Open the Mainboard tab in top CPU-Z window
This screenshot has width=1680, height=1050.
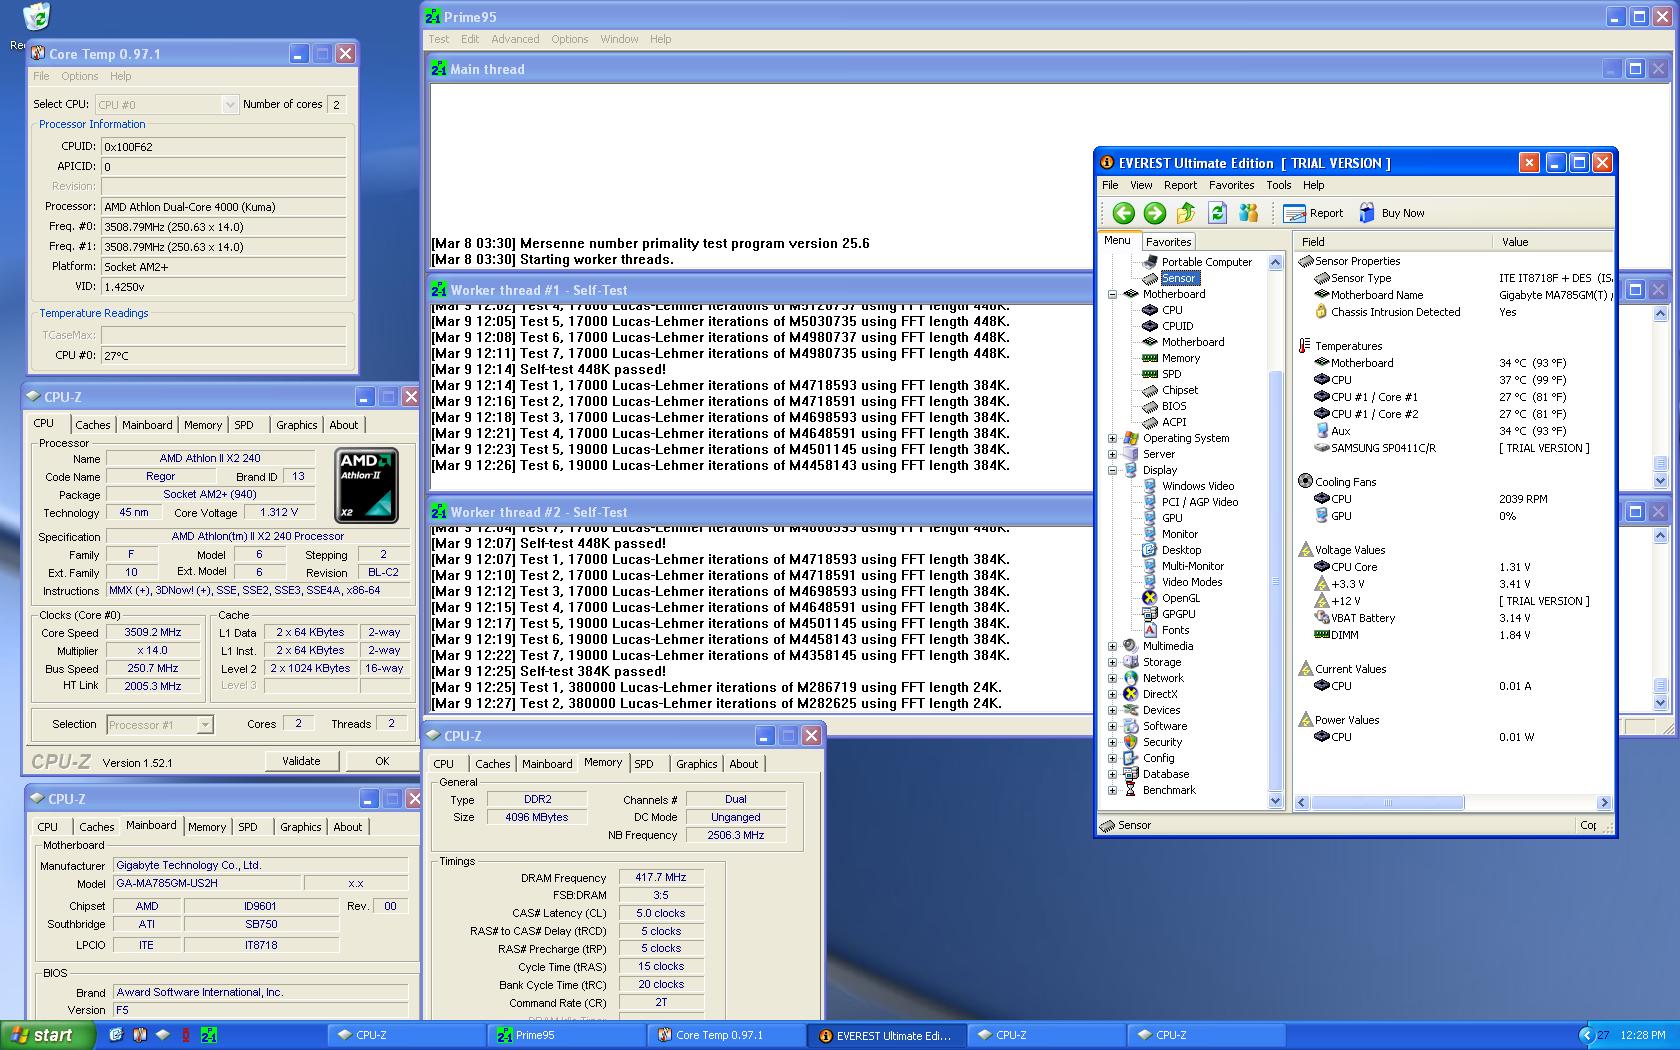point(147,425)
